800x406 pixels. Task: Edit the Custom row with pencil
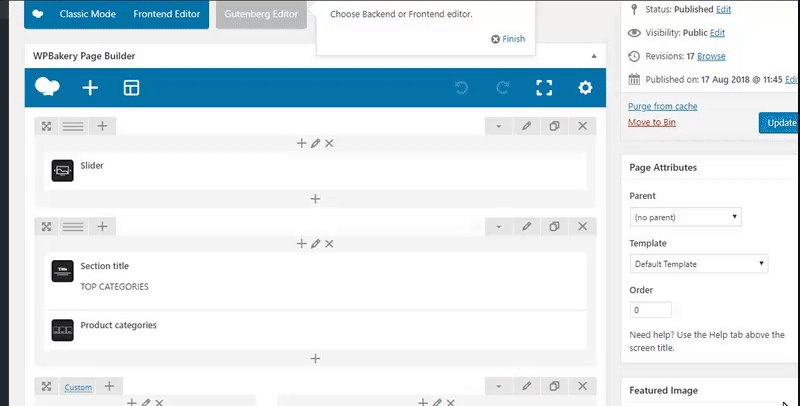[527, 386]
